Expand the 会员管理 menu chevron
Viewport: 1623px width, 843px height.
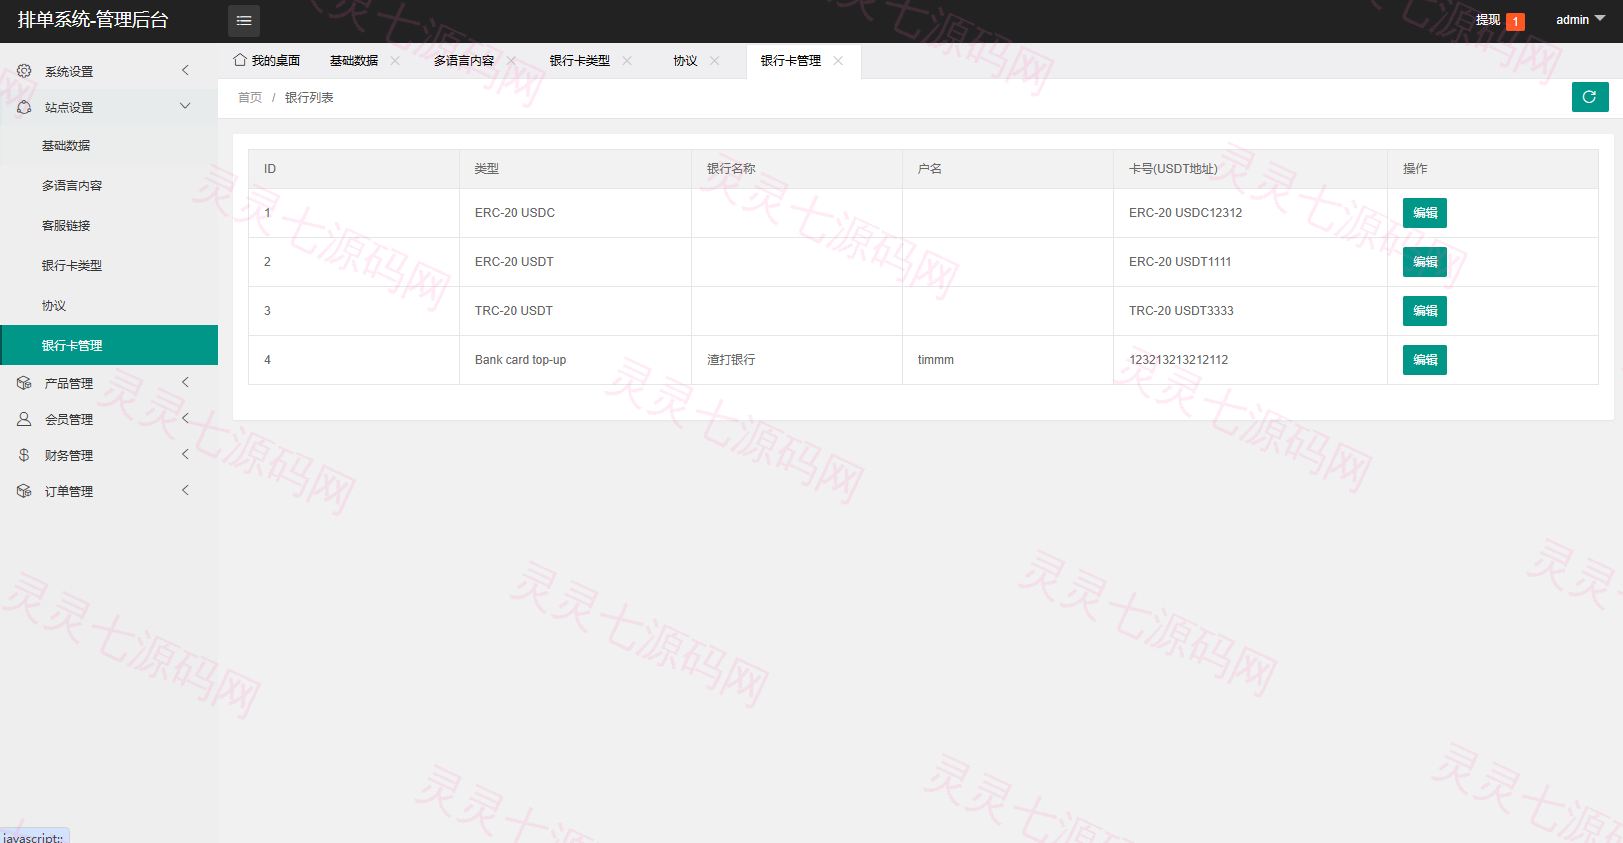pos(185,418)
